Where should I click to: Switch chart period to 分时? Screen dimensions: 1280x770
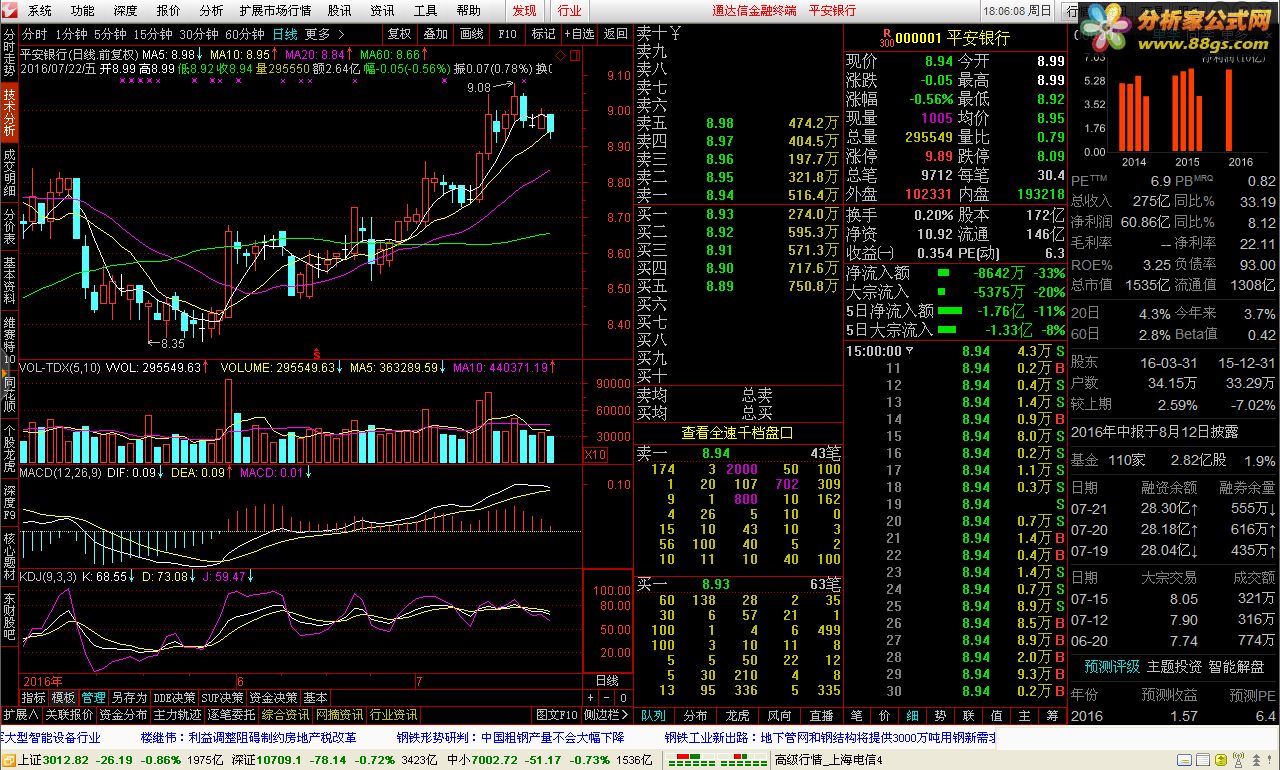tap(35, 34)
